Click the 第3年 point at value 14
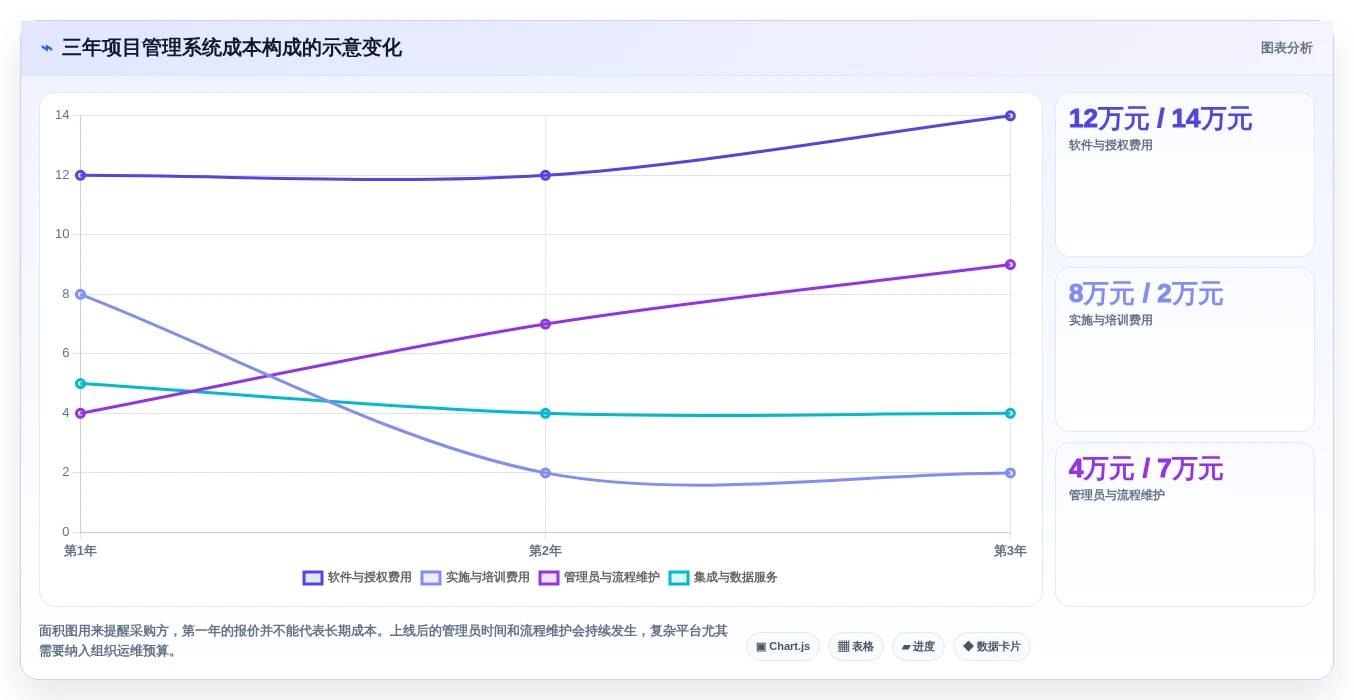This screenshot has height=700, width=1354. point(1010,116)
